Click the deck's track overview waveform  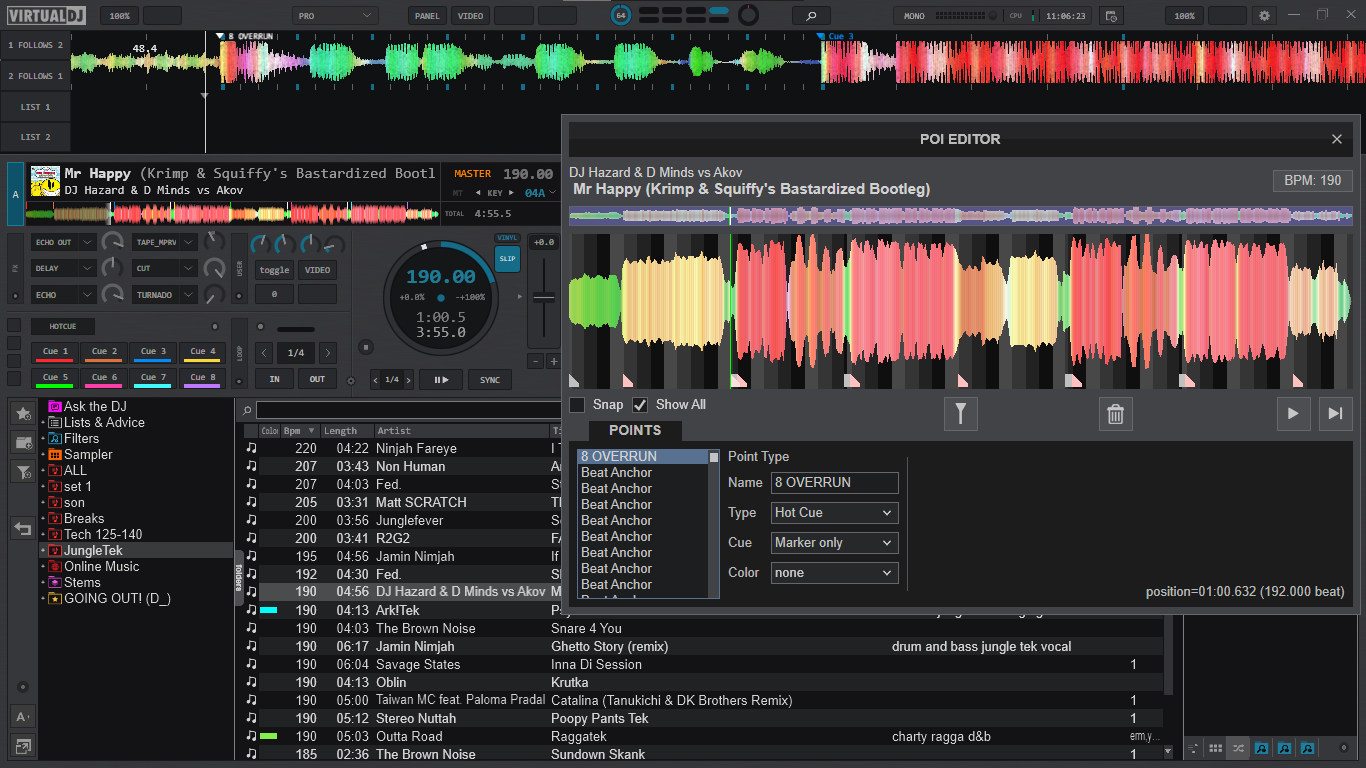(232, 212)
